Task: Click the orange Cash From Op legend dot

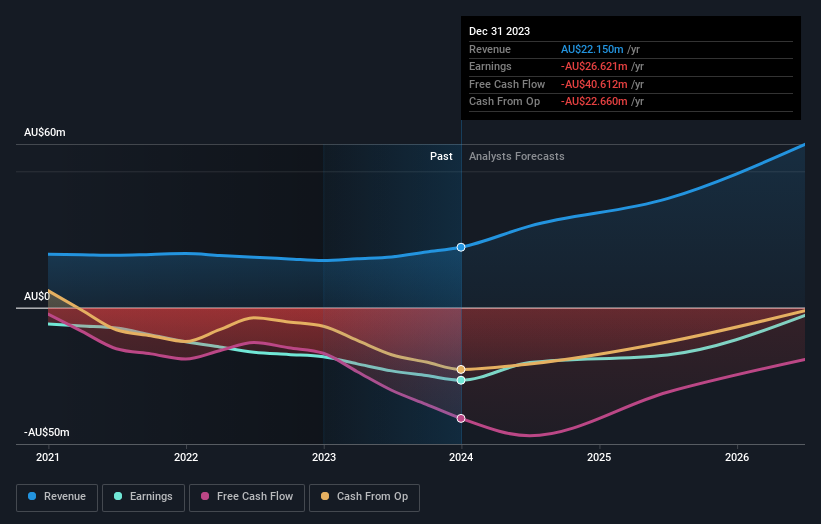Action: click(325, 496)
